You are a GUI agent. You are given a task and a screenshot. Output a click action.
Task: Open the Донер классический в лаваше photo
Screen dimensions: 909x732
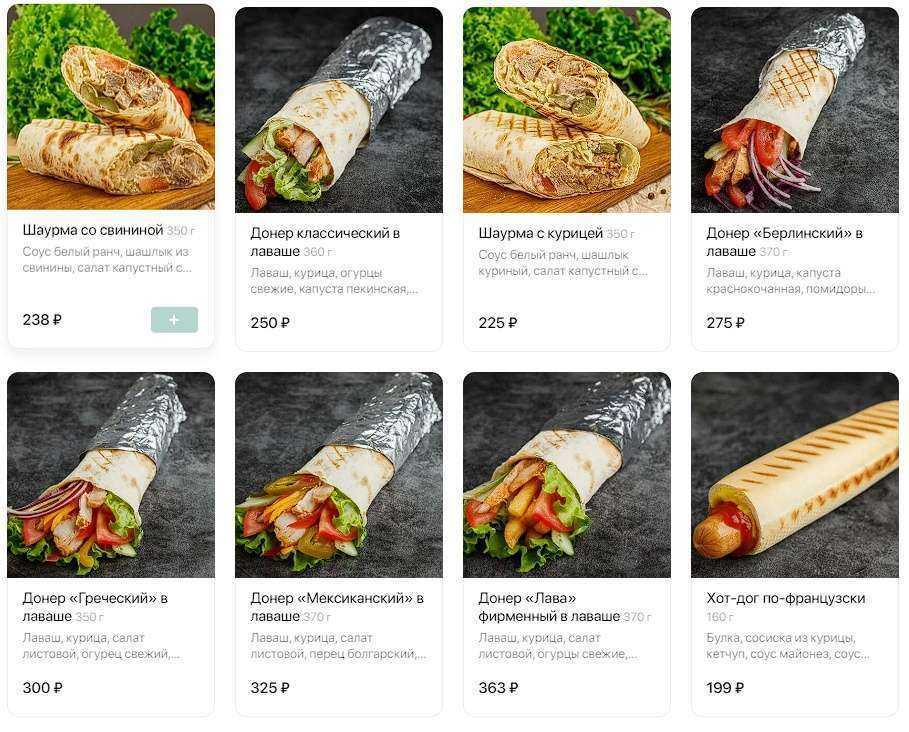coord(339,110)
